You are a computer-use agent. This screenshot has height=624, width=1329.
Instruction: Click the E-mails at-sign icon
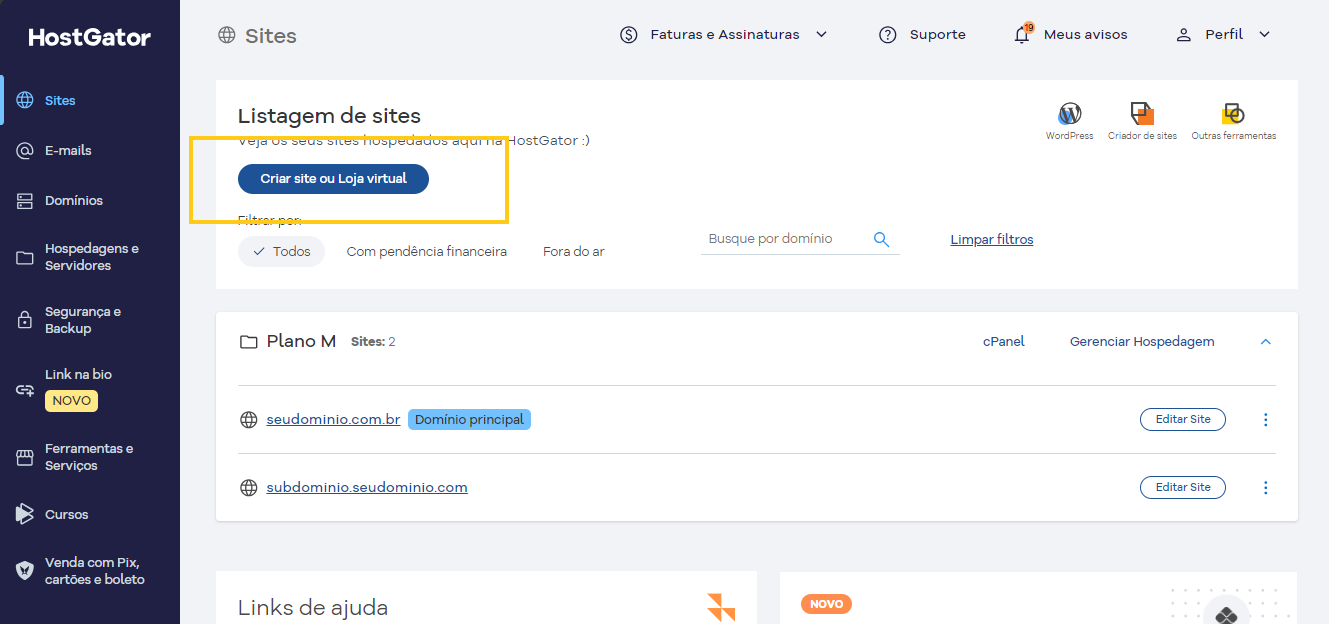click(x=25, y=151)
